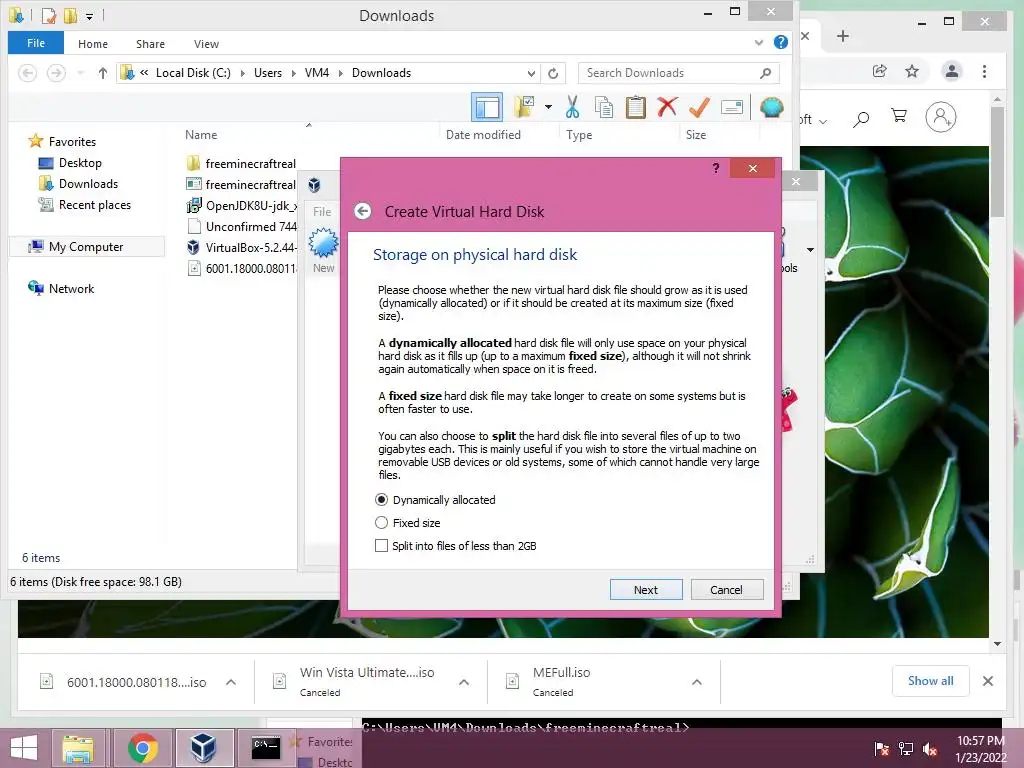Viewport: 1024px width, 768px height.
Task: Open address bar history dropdown
Action: click(x=531, y=73)
